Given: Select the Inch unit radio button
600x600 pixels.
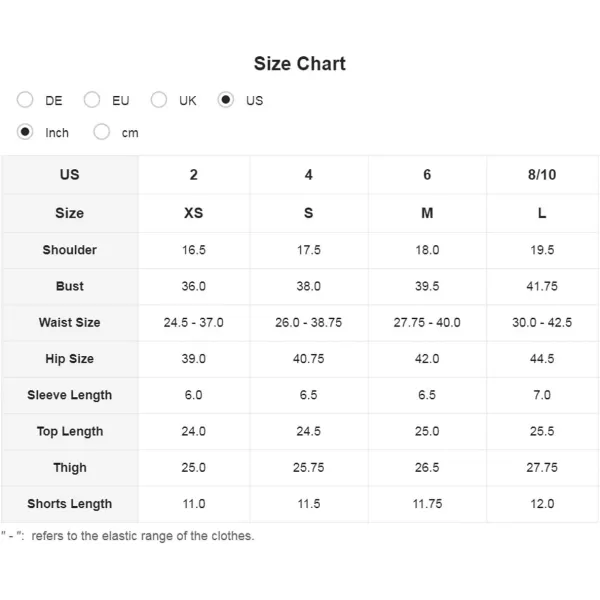Looking at the screenshot, I should click(x=25, y=132).
